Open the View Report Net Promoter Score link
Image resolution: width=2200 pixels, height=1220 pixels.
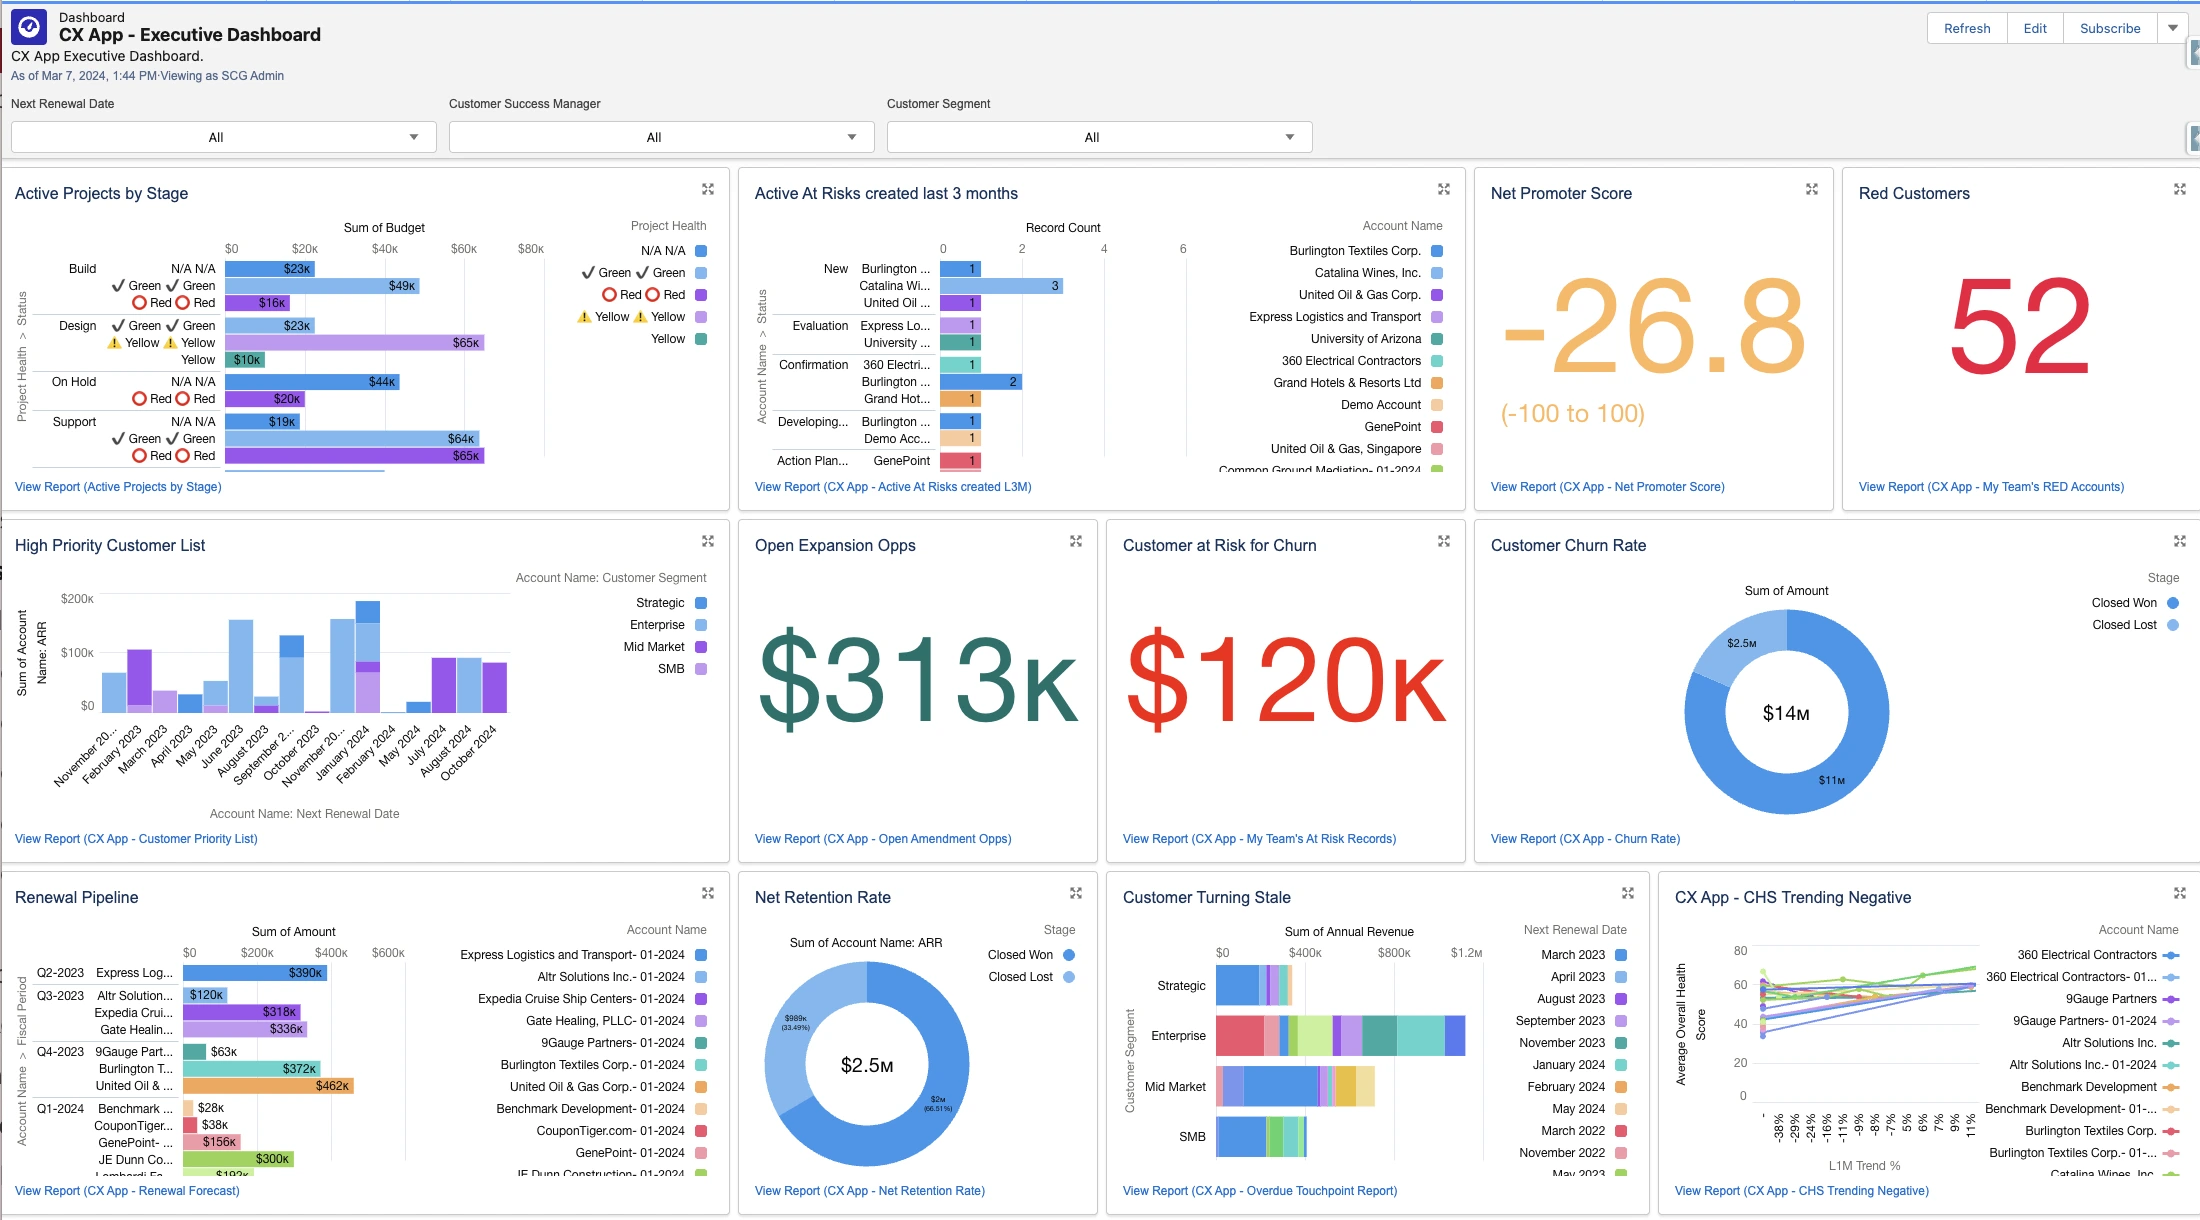pos(1607,487)
